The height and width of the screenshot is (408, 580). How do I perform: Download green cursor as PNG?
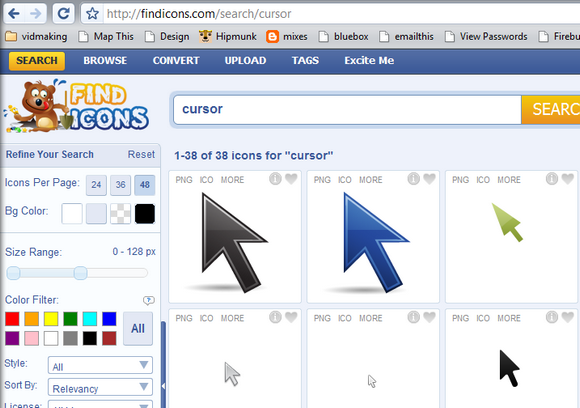(x=460, y=180)
